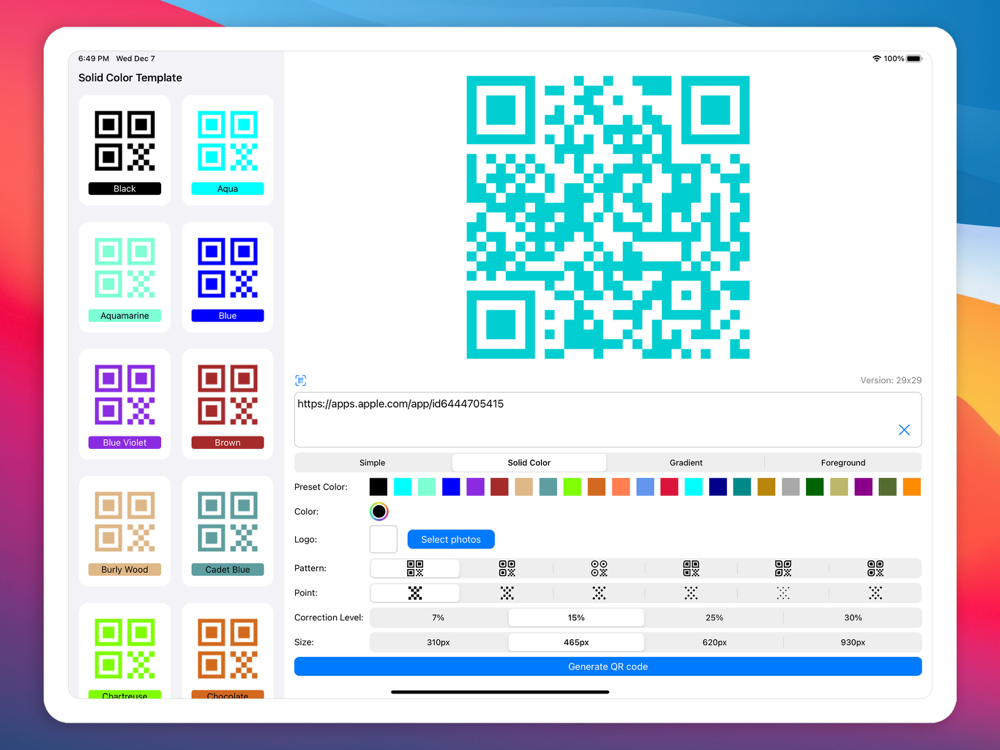Select the fourth Pattern style option
The width and height of the screenshot is (1000, 750).
point(691,568)
